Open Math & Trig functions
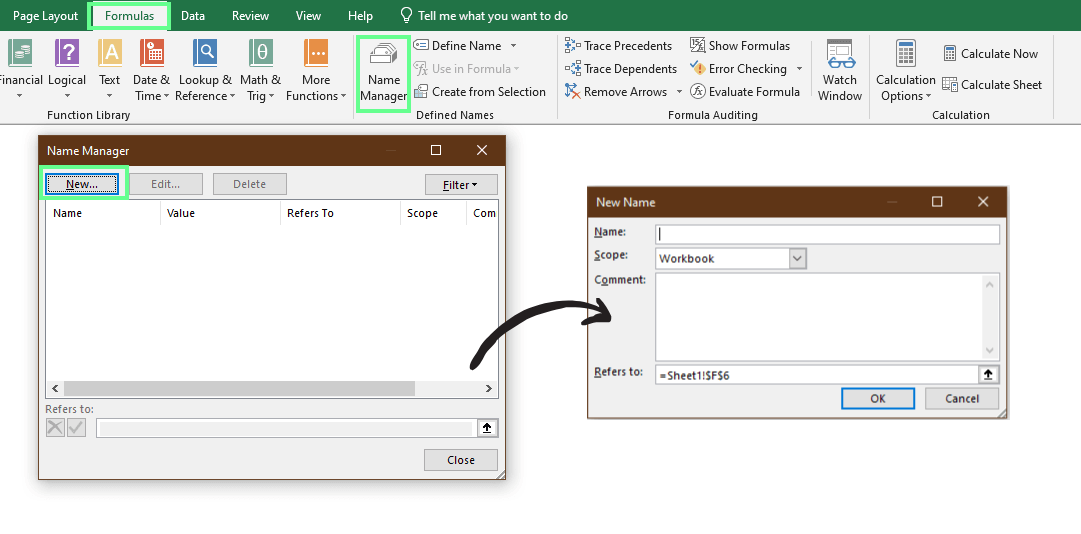This screenshot has width=1081, height=534. [x=261, y=70]
